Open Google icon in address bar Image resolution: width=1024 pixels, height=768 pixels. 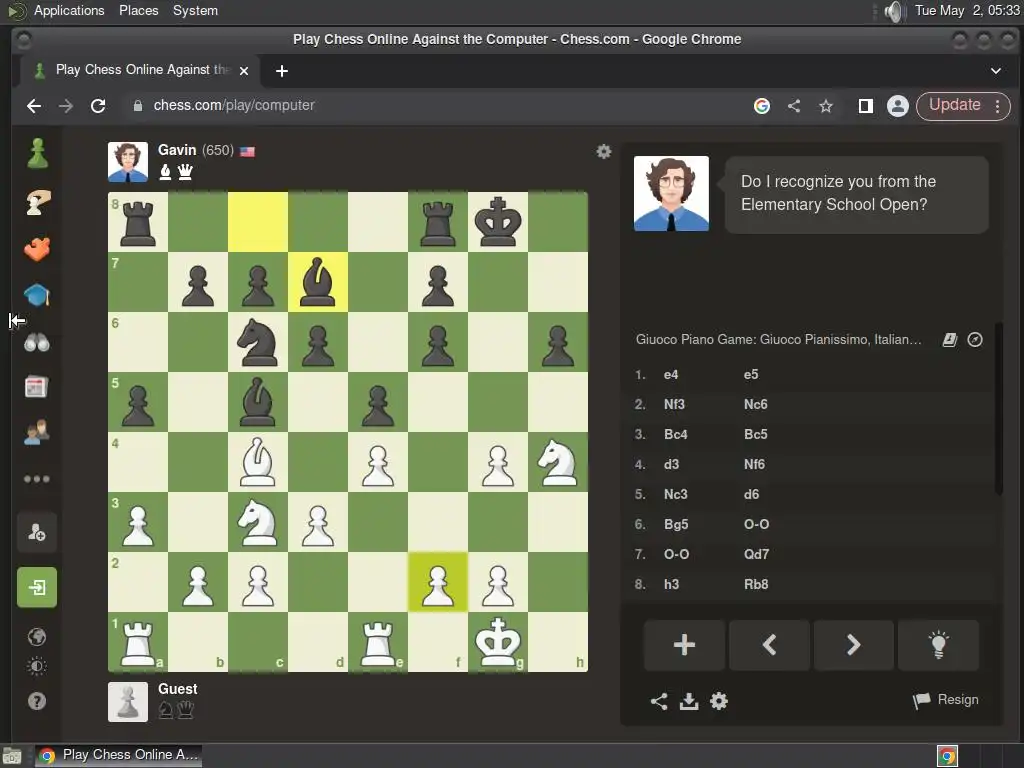point(761,106)
